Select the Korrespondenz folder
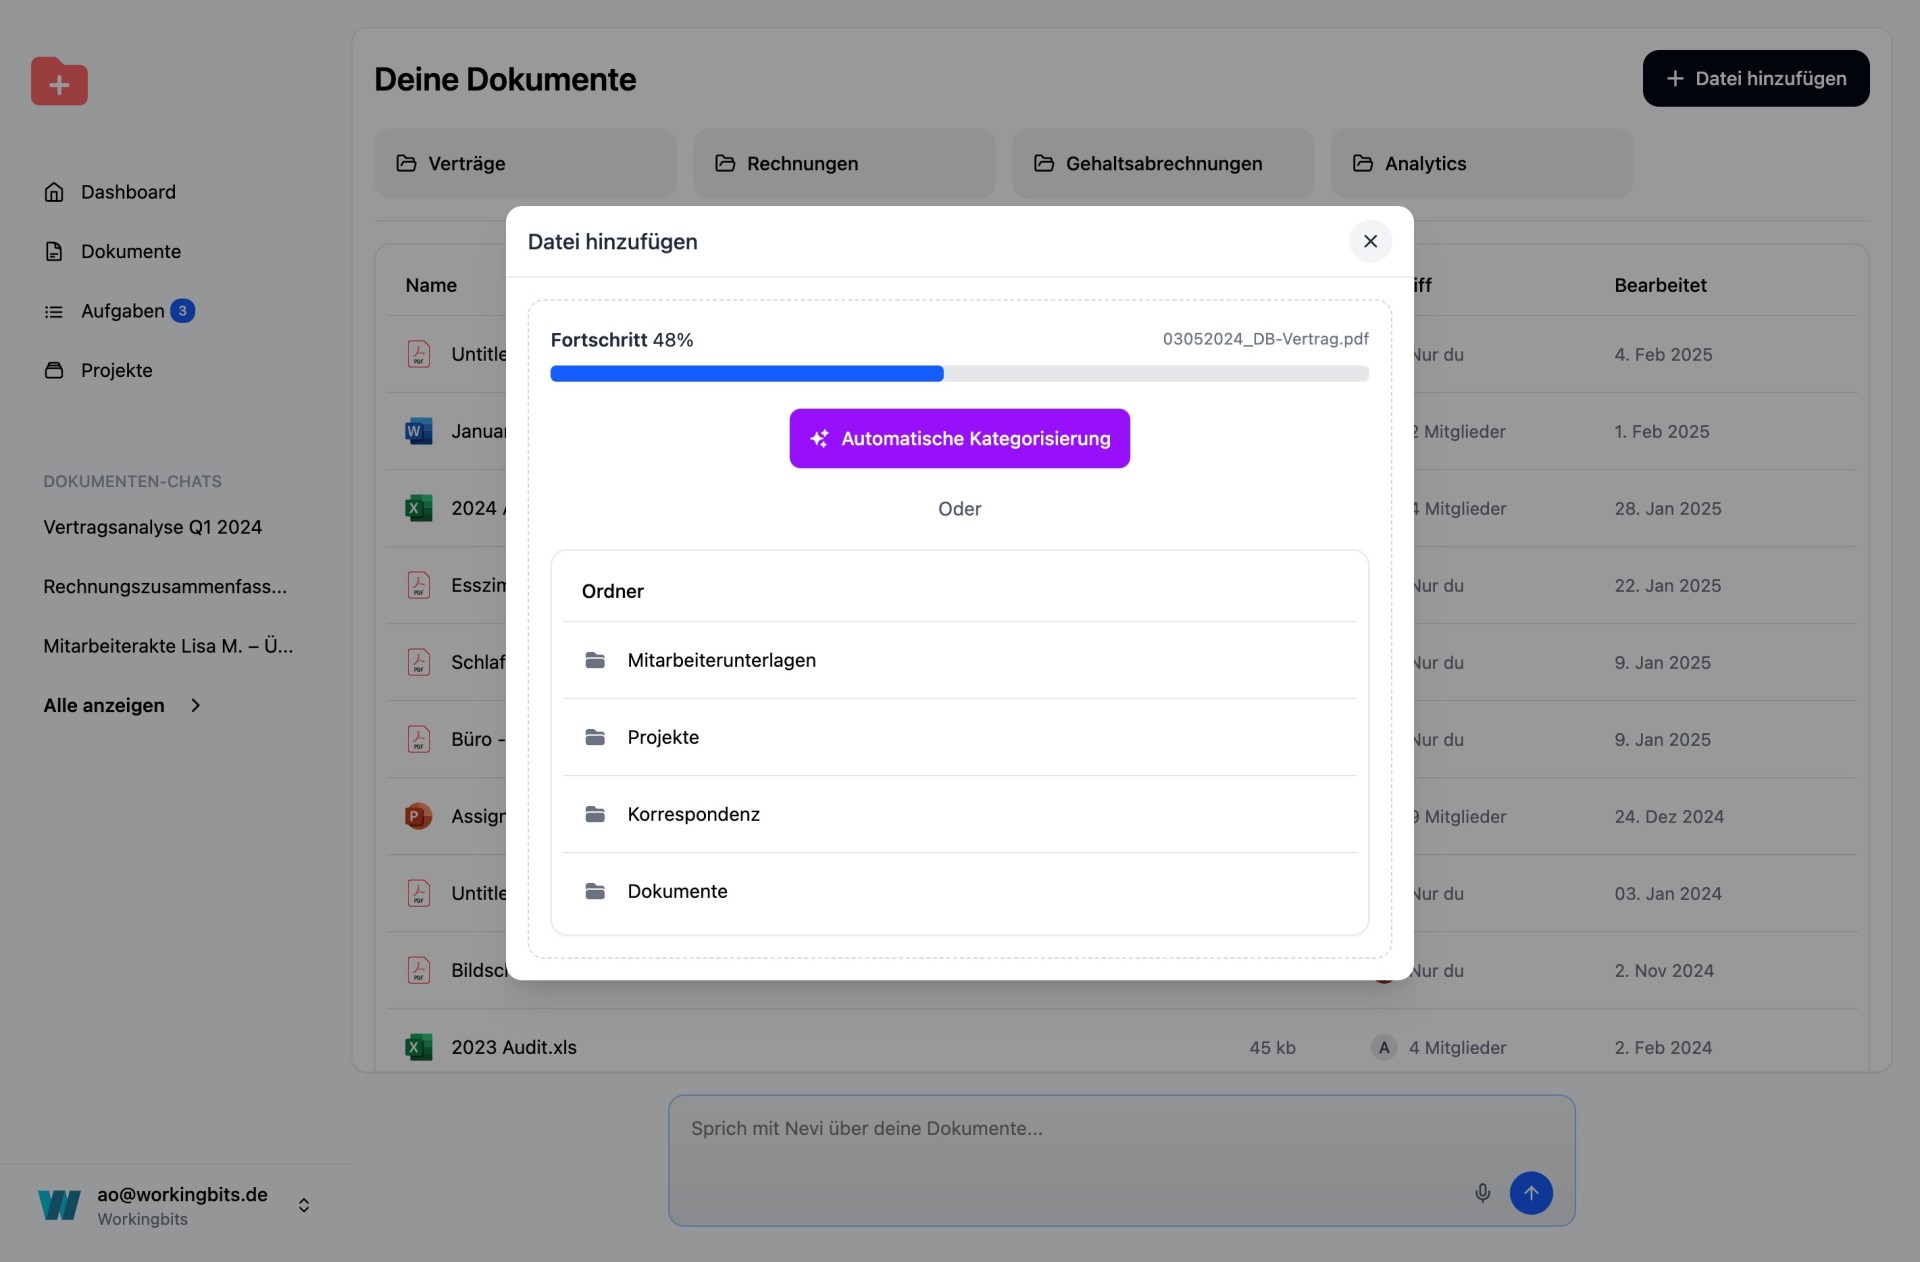 (693, 814)
